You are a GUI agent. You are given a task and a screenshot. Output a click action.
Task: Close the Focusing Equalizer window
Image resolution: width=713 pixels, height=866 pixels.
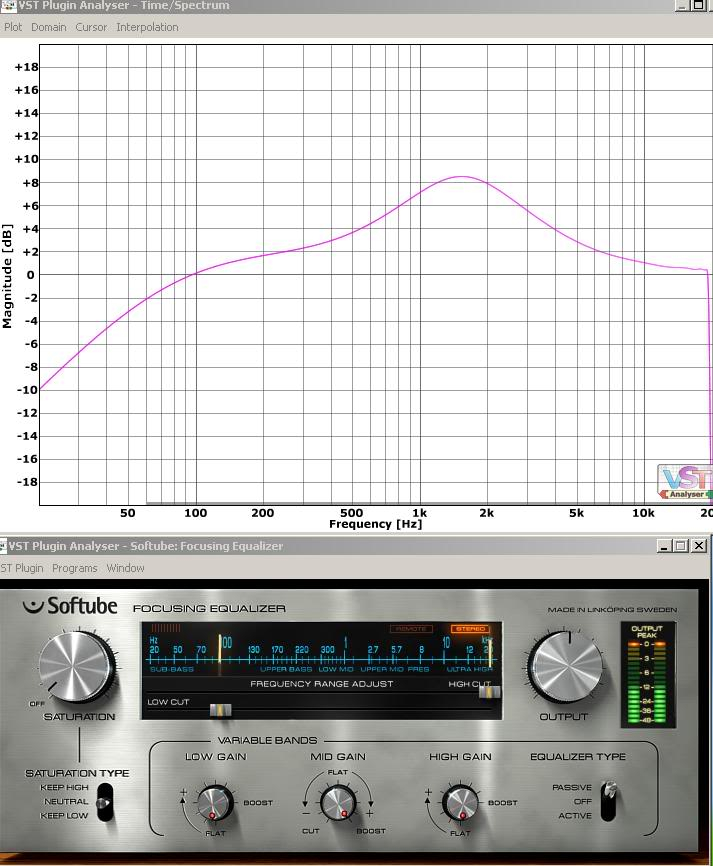(699, 546)
